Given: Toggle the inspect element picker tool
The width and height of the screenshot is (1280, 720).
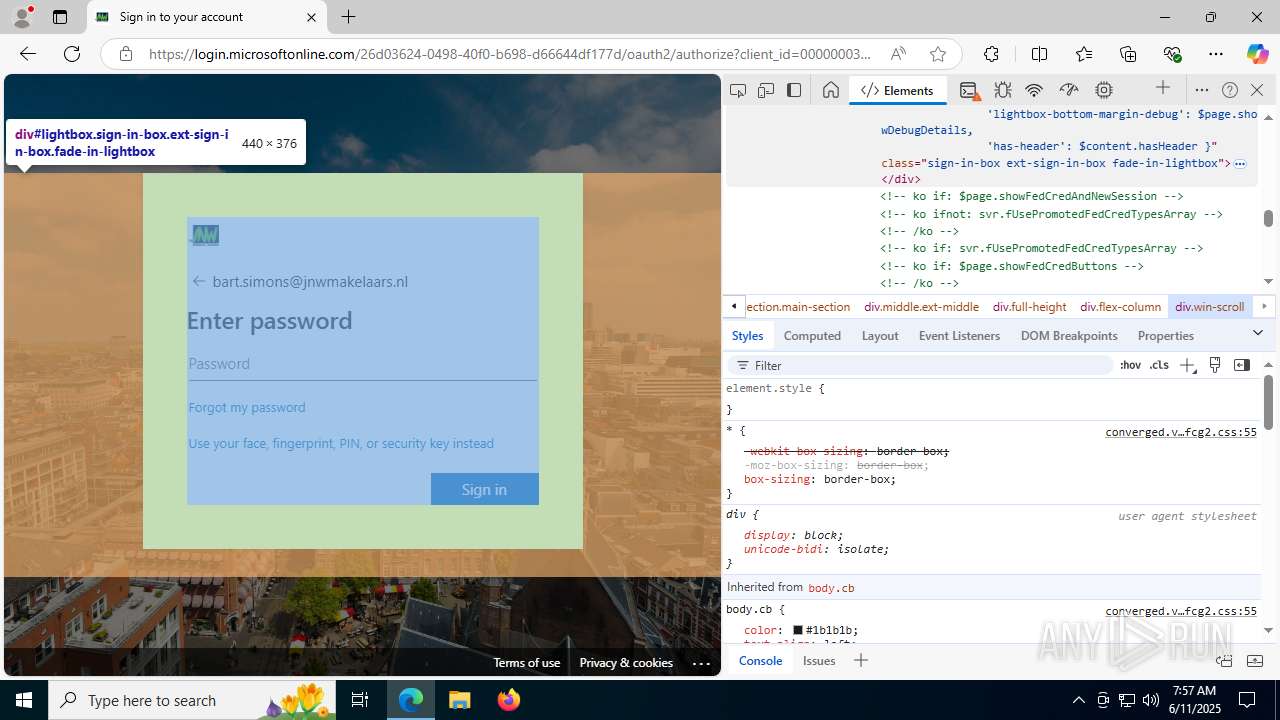Looking at the screenshot, I should 738,90.
